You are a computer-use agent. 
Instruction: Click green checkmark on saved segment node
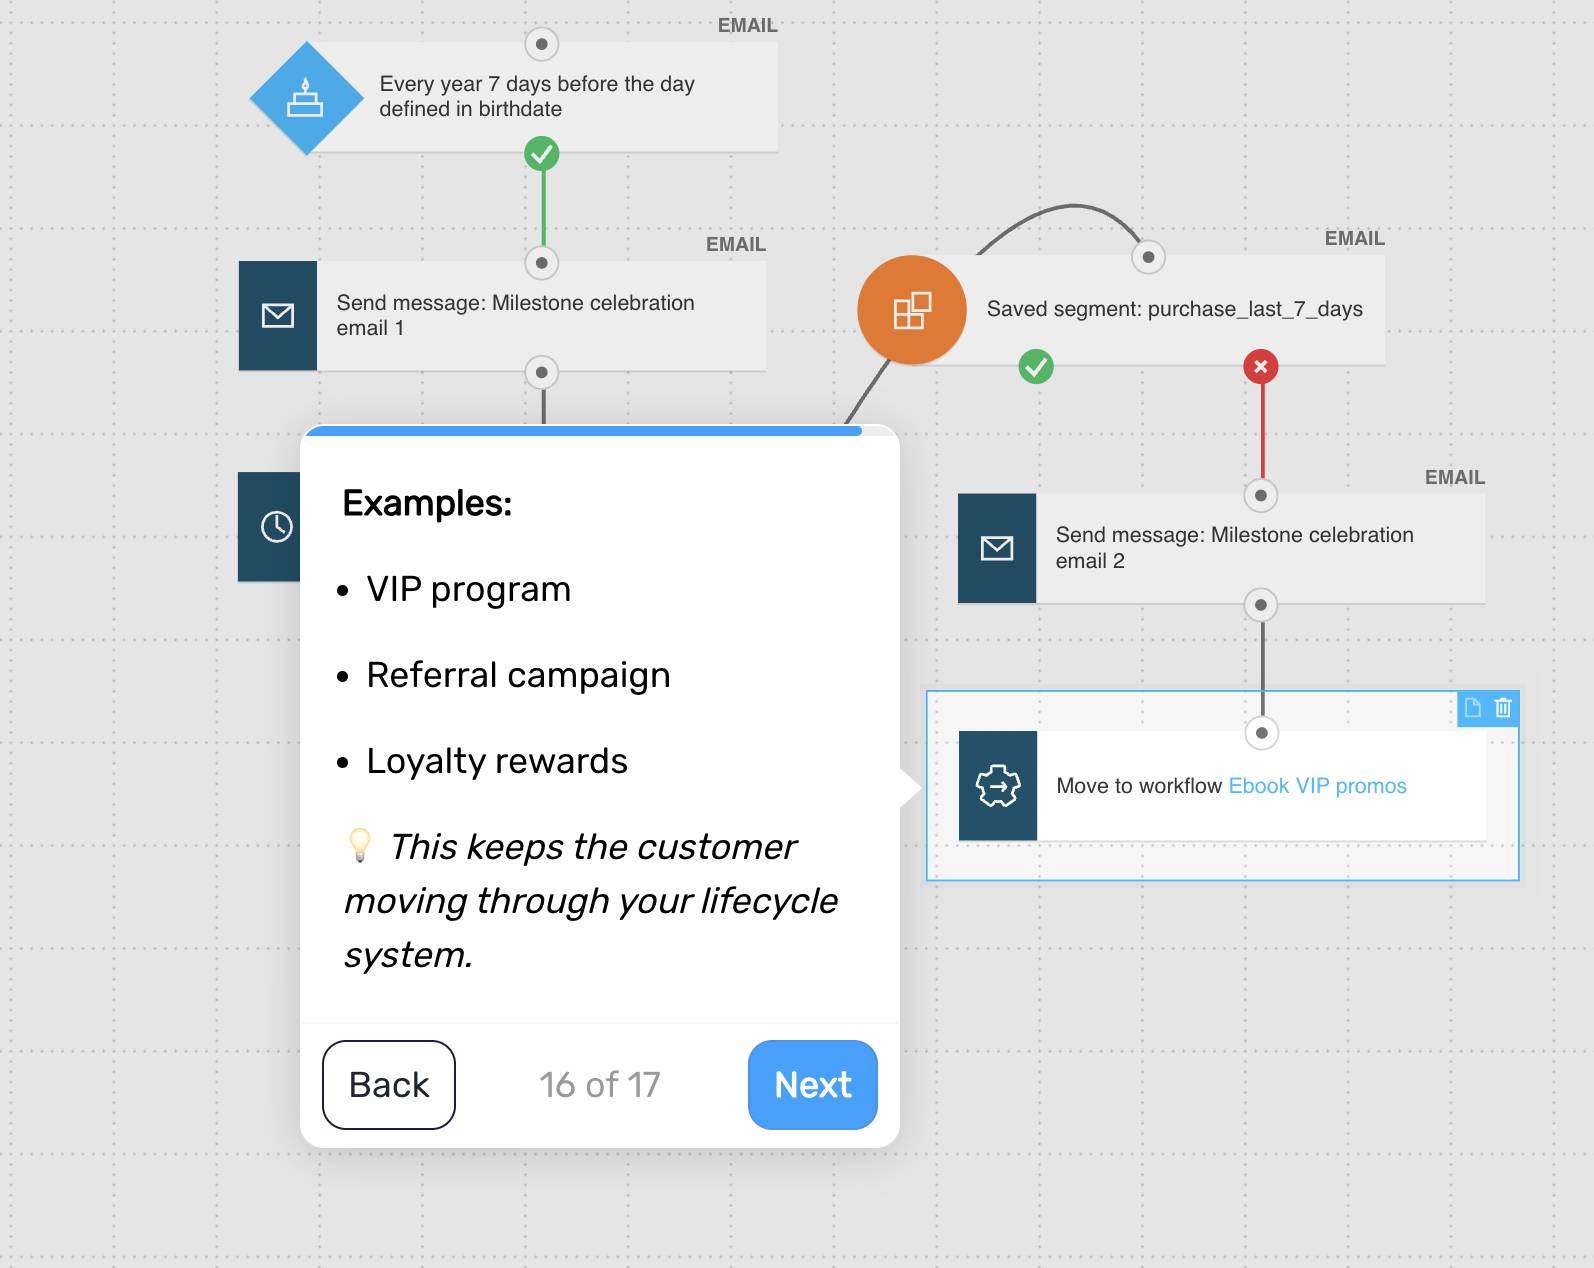[x=1036, y=367]
